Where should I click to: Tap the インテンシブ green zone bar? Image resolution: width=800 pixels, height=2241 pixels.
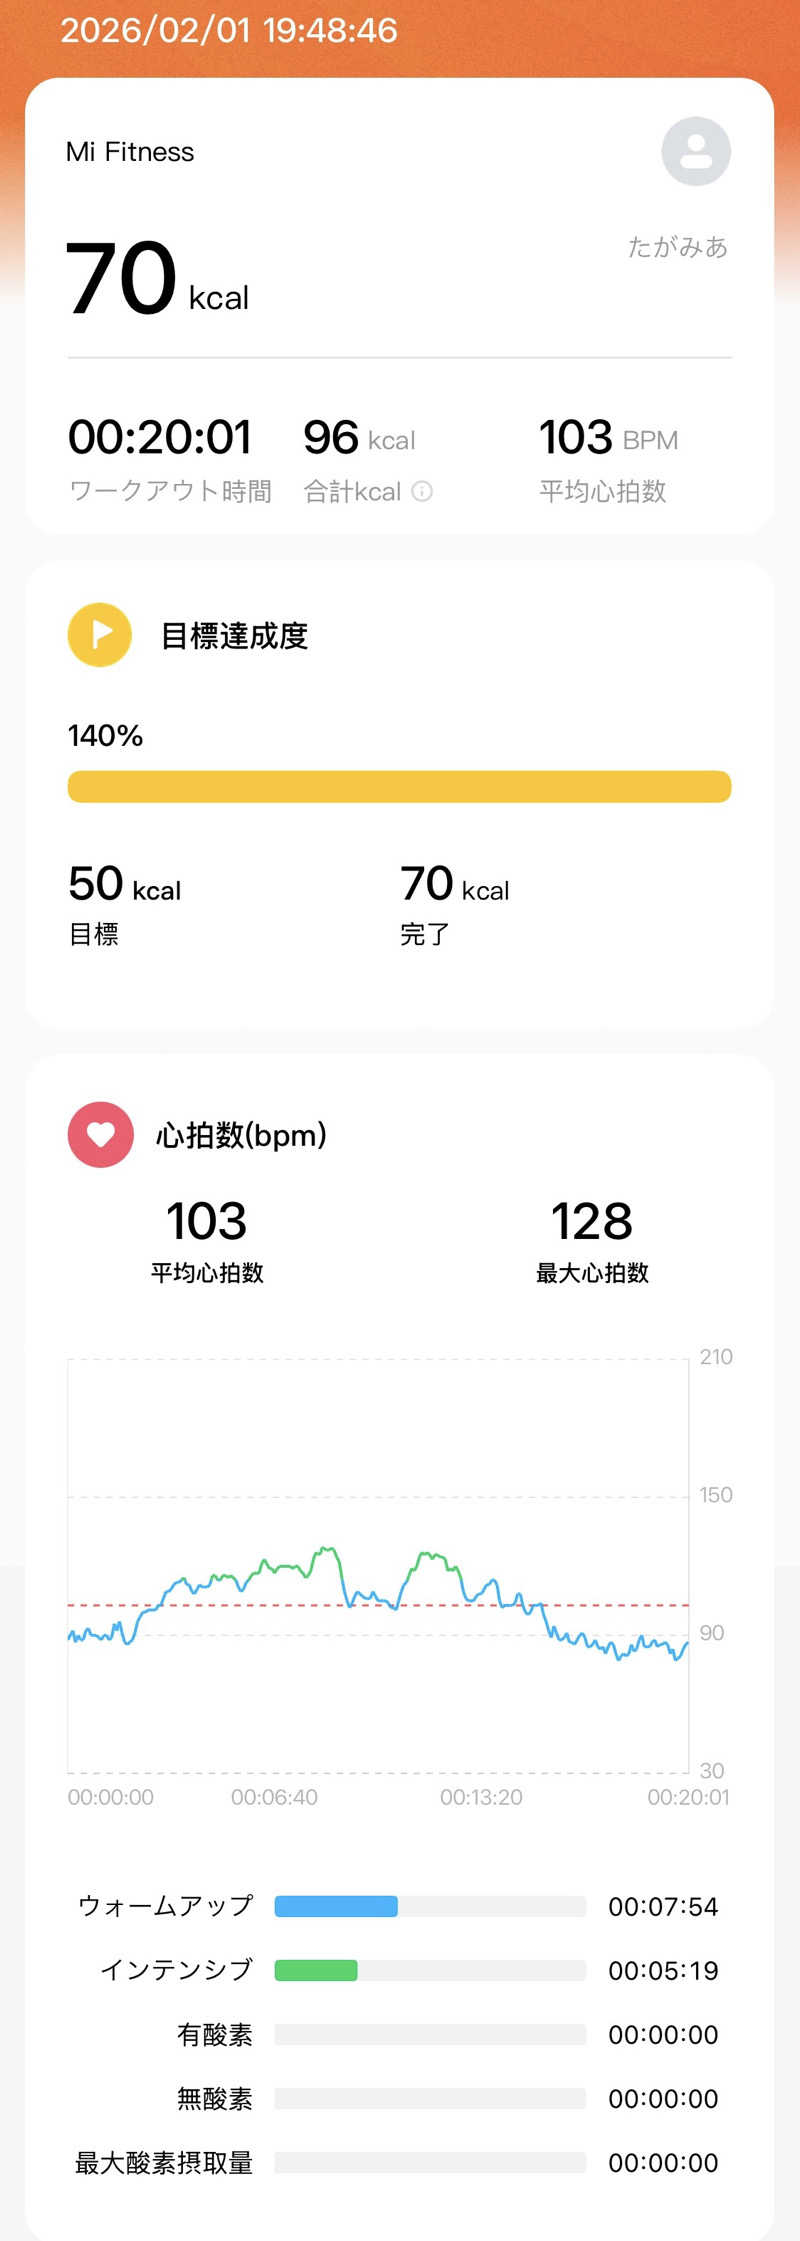tap(316, 1970)
